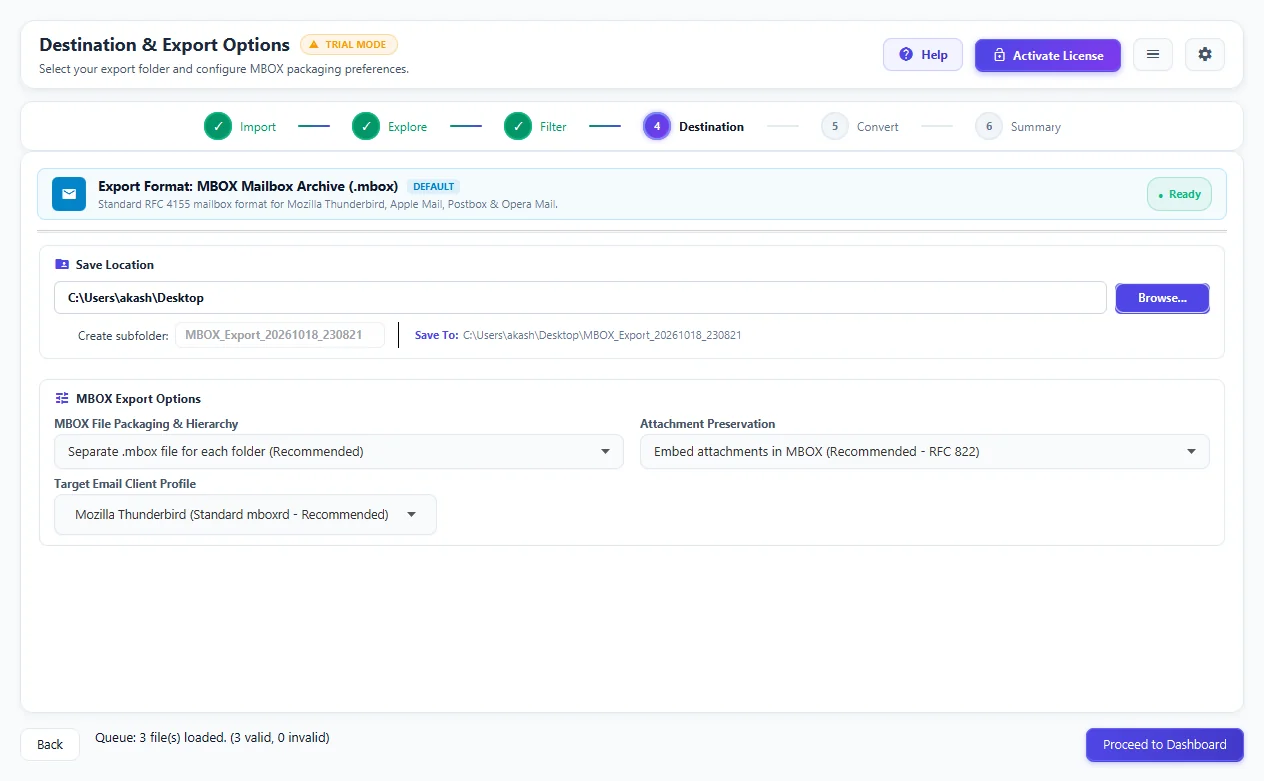Screen dimensions: 1264x781
Task: Click the Save Location folder icon
Action: (x=62, y=265)
